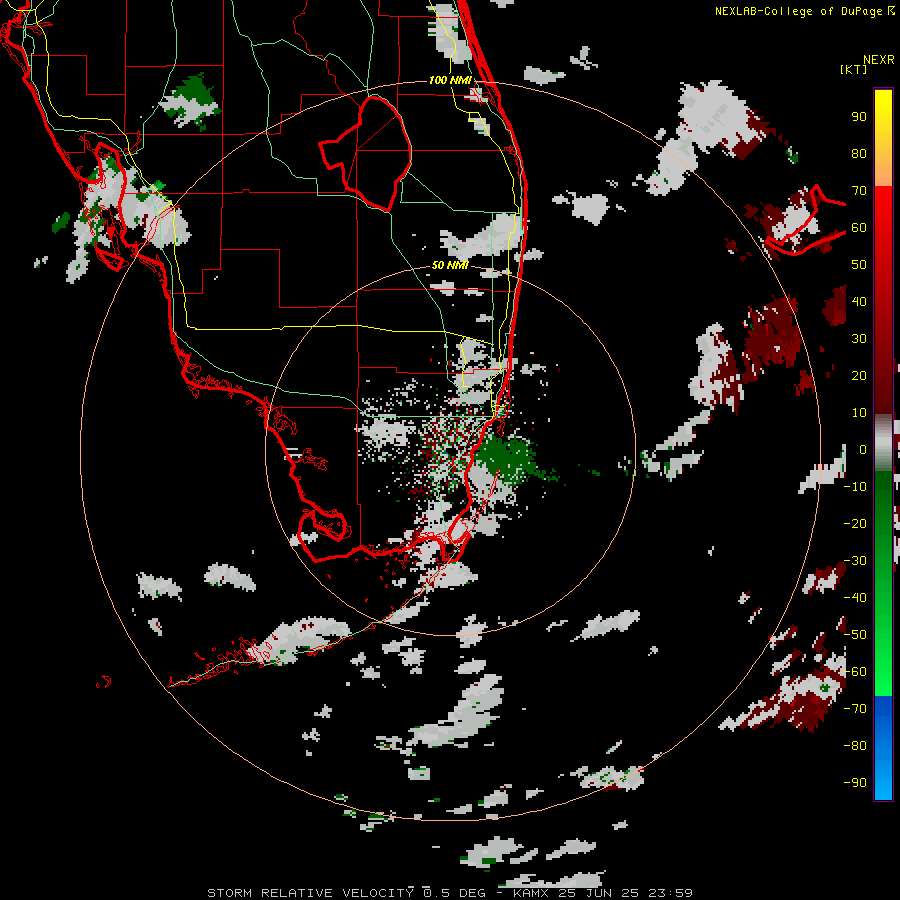The width and height of the screenshot is (900, 900).
Task: Click the [KT] units label
Action: click(x=854, y=69)
